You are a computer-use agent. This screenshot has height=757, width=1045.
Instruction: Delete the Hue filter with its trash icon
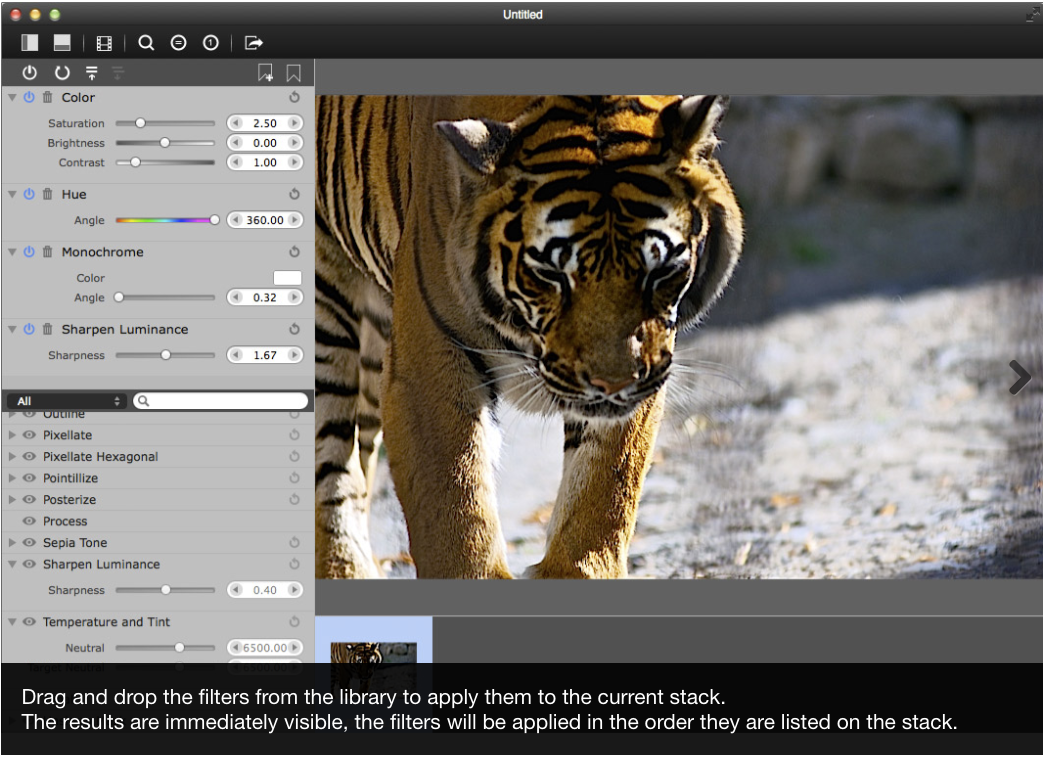[47, 194]
